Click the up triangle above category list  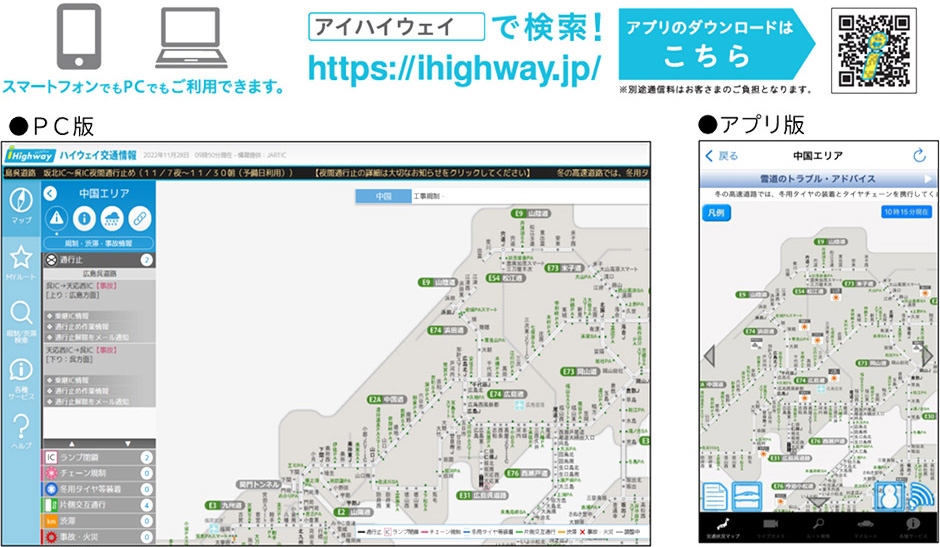71,444
